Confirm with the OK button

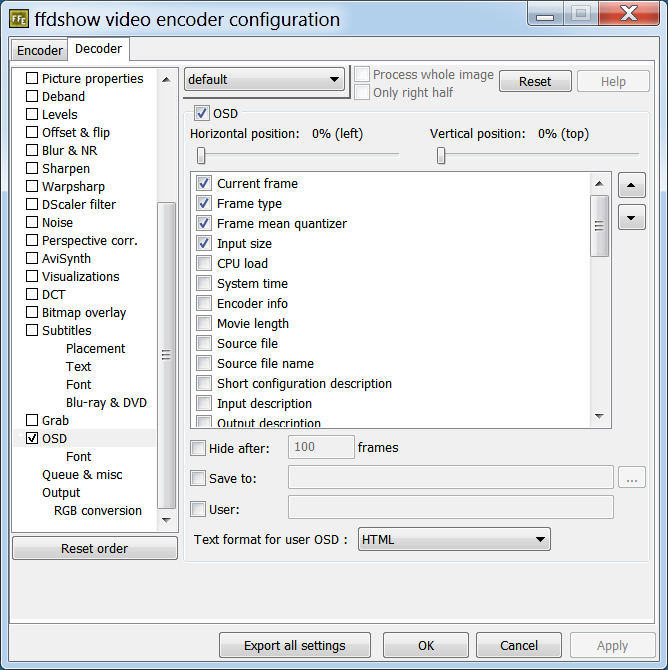pyautogui.click(x=426, y=645)
